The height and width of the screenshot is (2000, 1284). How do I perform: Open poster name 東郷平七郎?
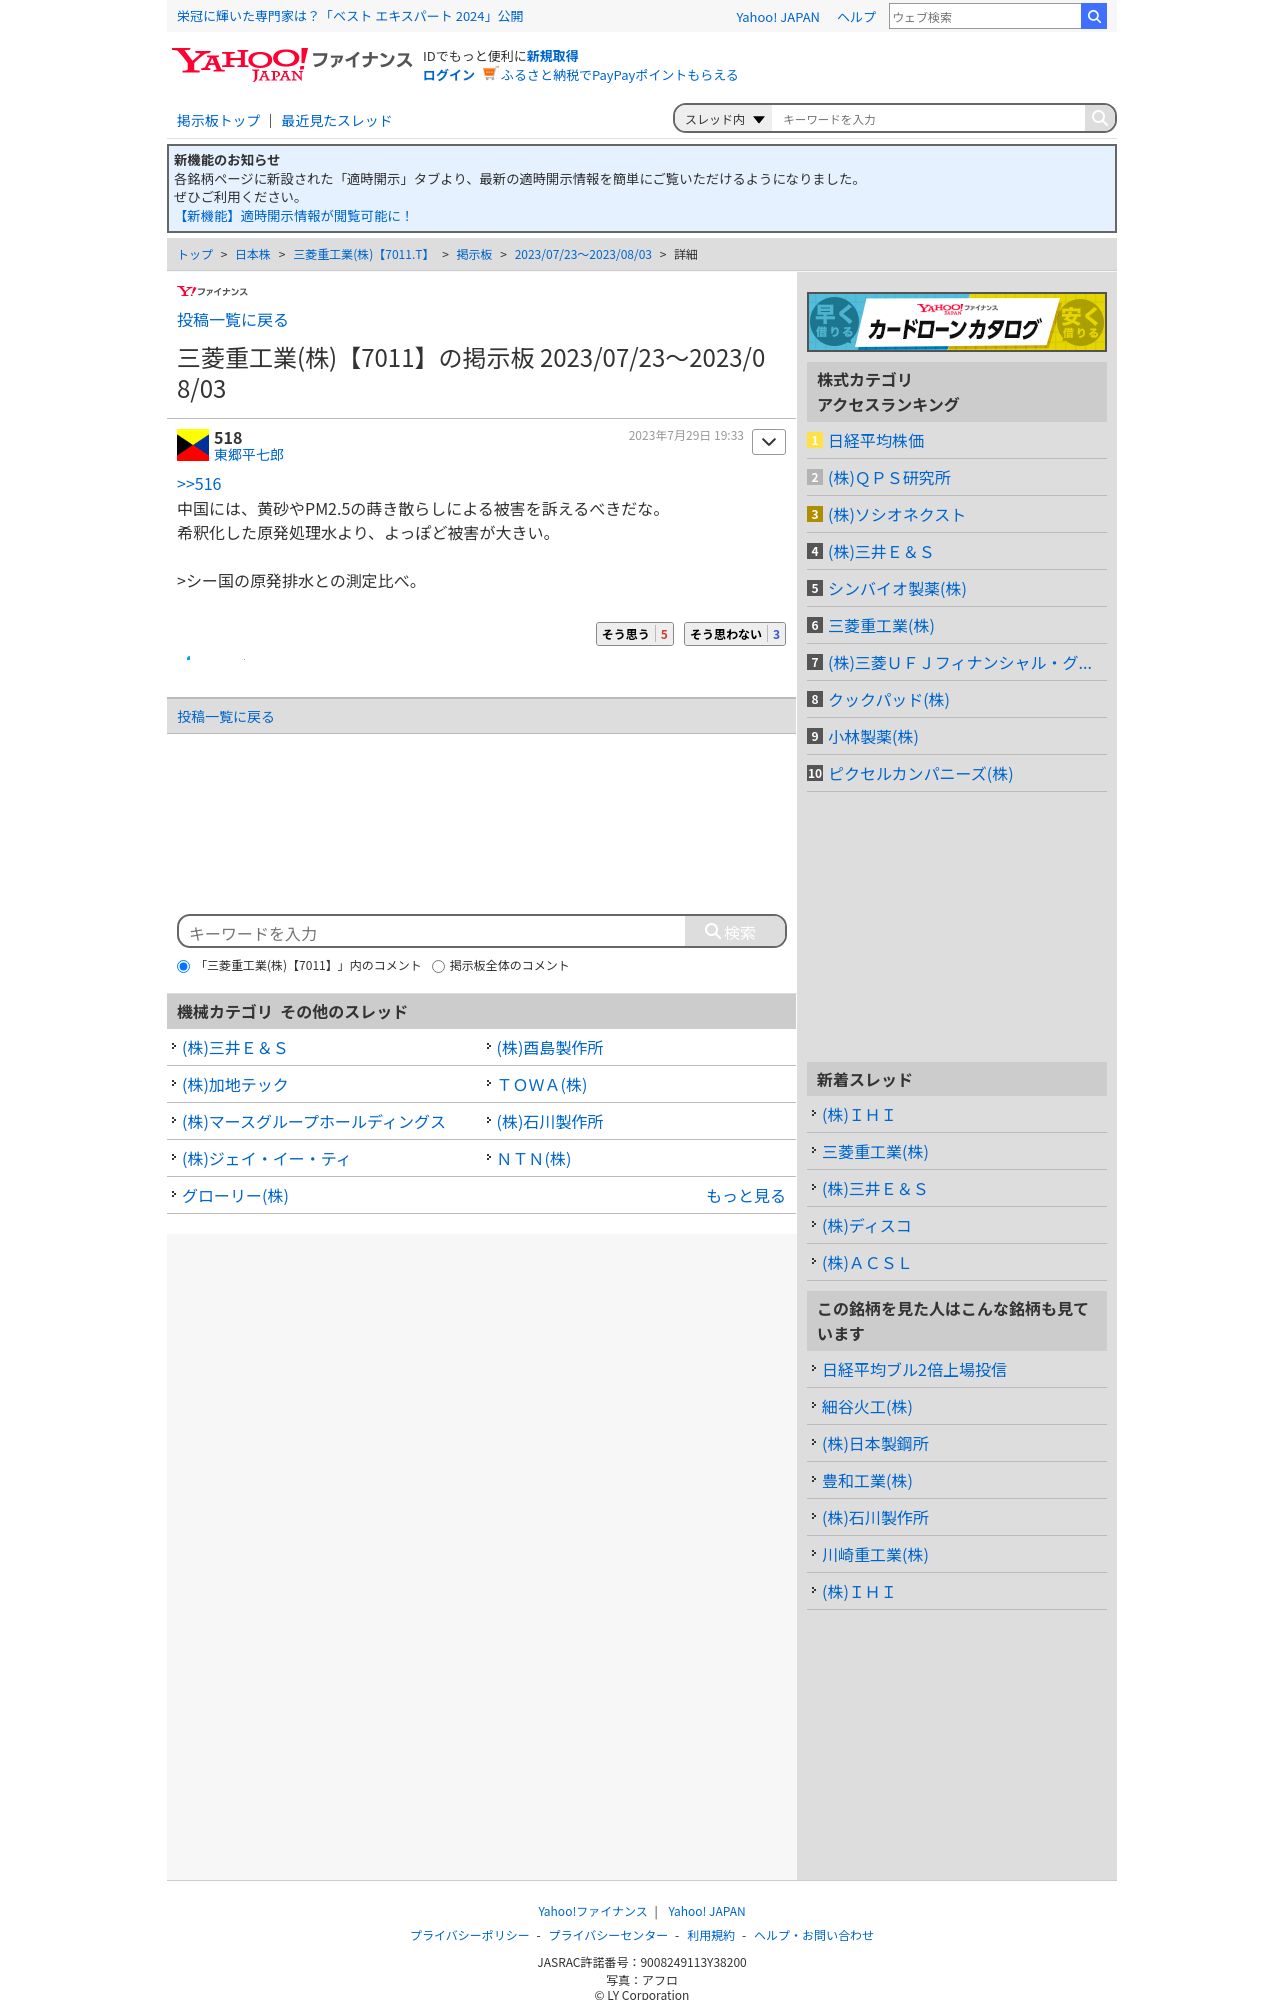(249, 455)
